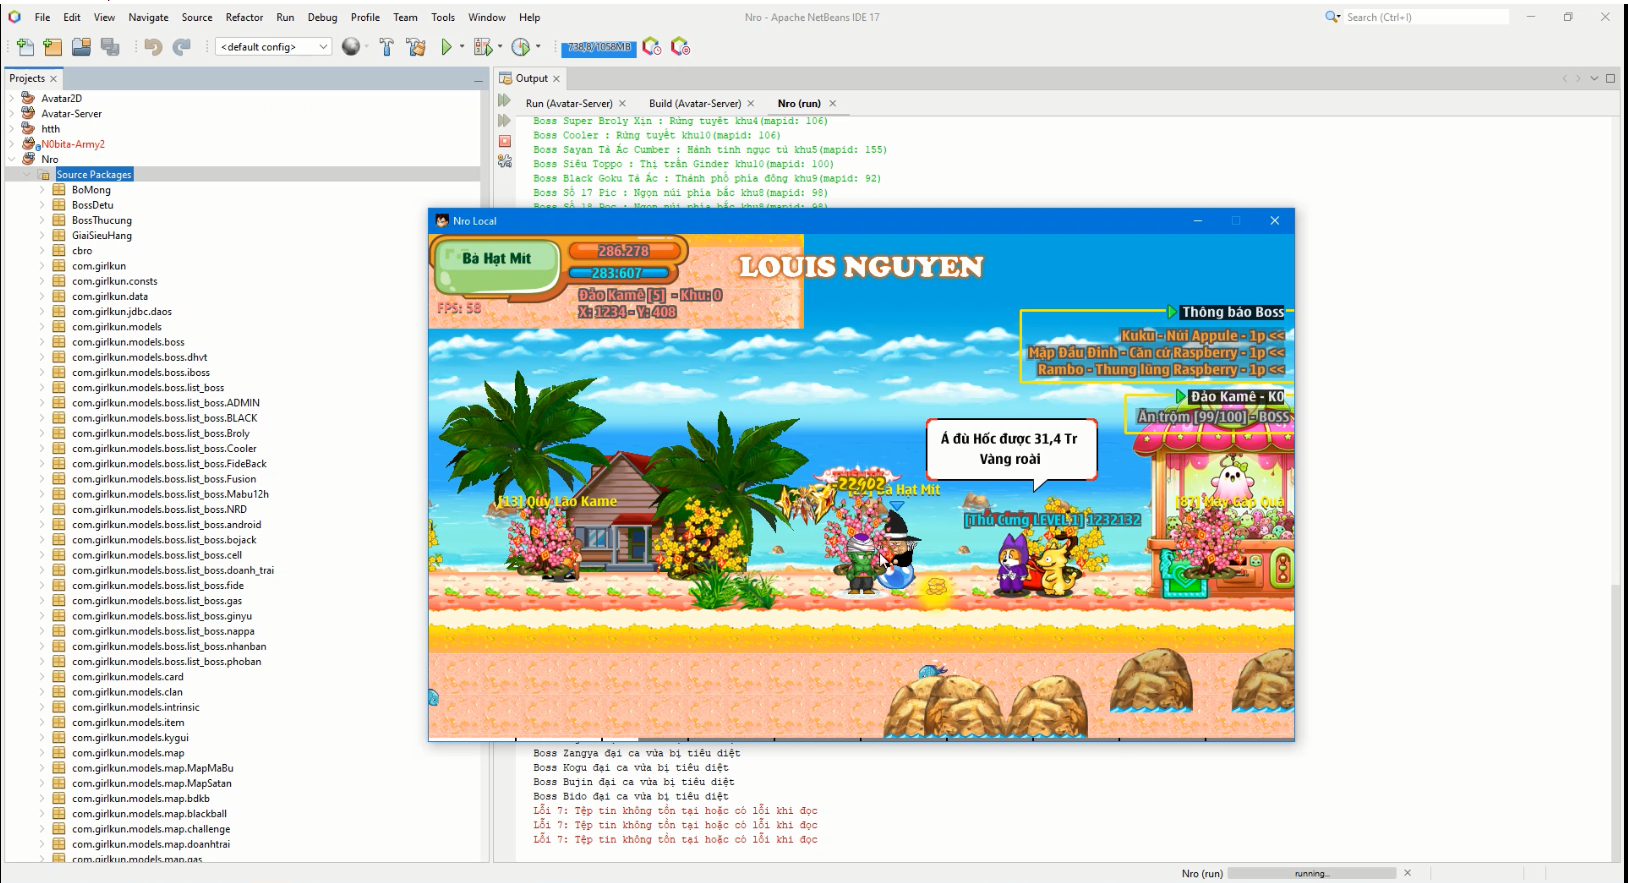Image resolution: width=1628 pixels, height=883 pixels.
Task: Click the Build Project hammer icon
Action: pyautogui.click(x=386, y=47)
